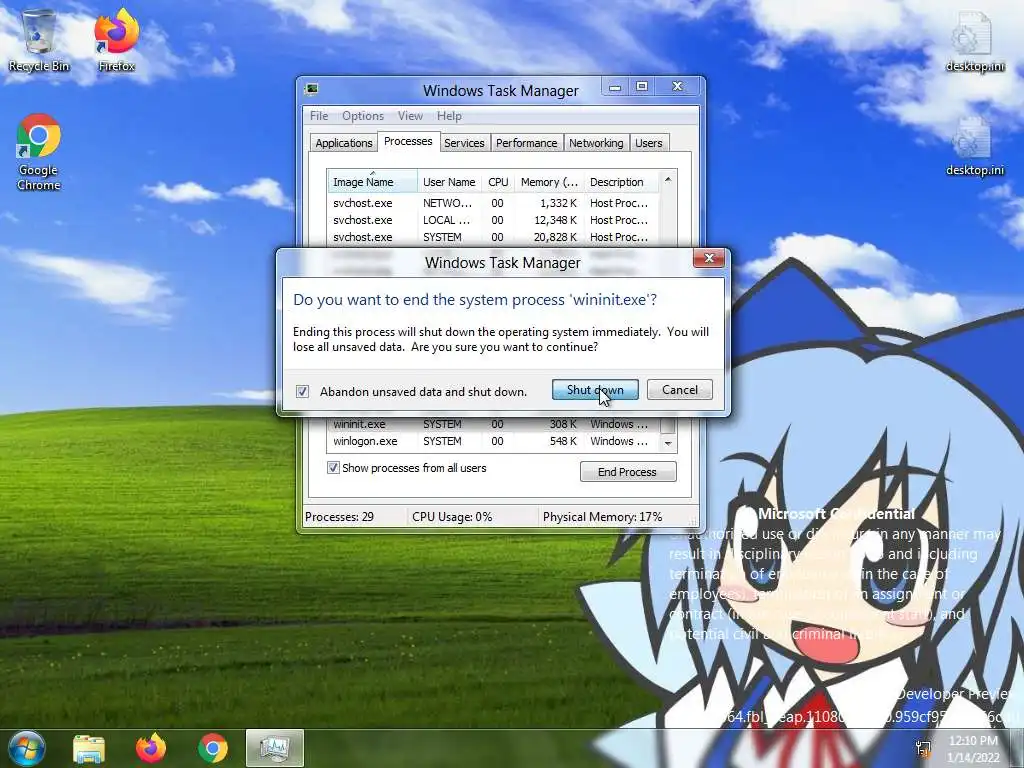Screen dimensions: 1024x768
Task: Close the main Task Manager window
Action: (x=678, y=86)
